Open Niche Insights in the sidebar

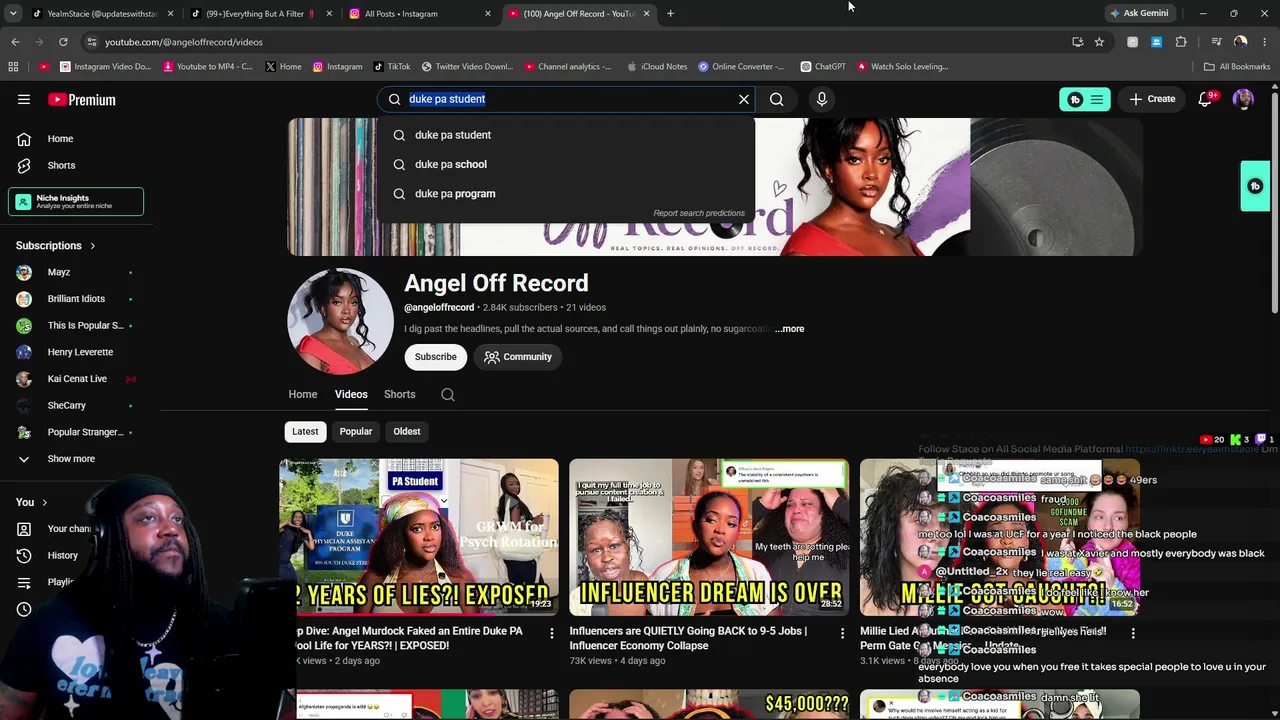click(x=76, y=201)
